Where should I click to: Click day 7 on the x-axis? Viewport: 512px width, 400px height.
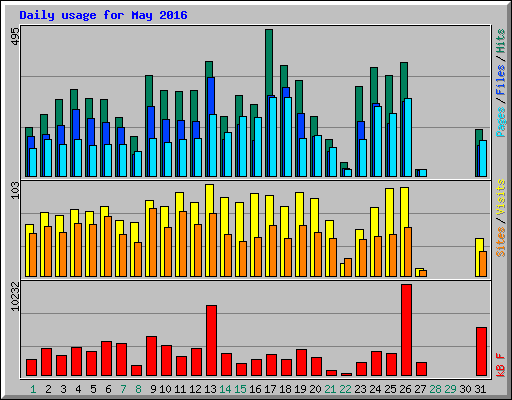click(x=123, y=389)
